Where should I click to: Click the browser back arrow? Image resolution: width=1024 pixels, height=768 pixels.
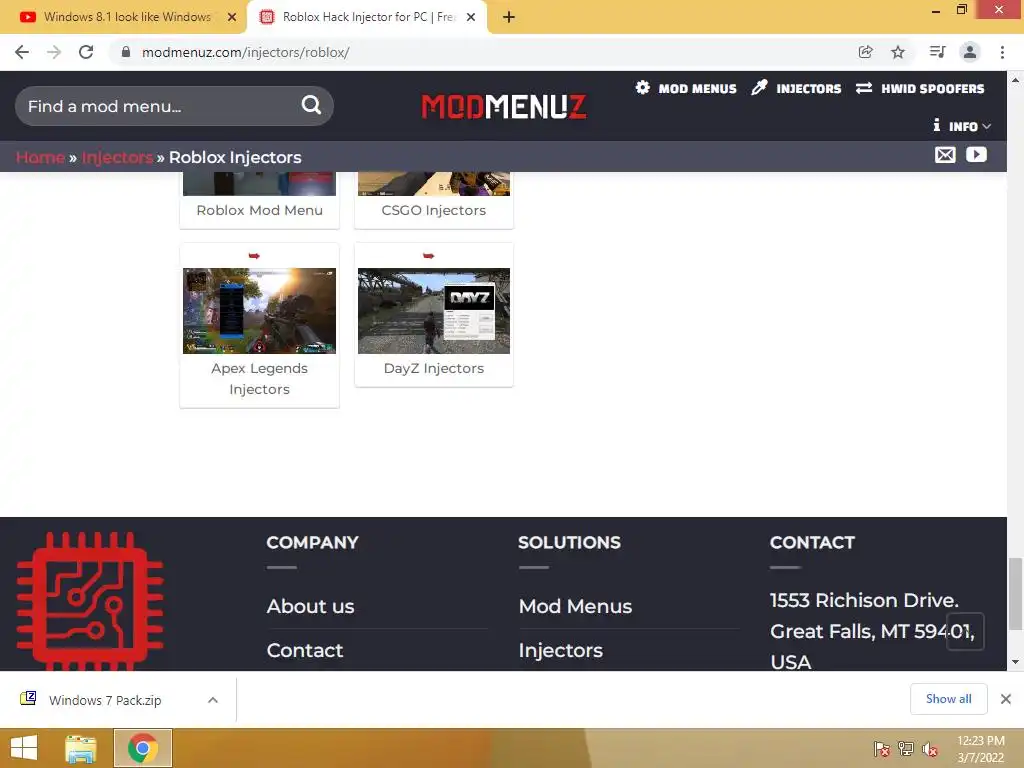tap(22, 52)
